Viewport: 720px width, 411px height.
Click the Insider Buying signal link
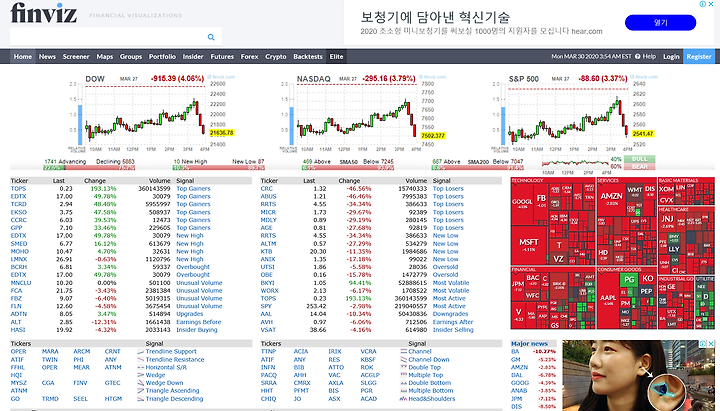tap(197, 330)
